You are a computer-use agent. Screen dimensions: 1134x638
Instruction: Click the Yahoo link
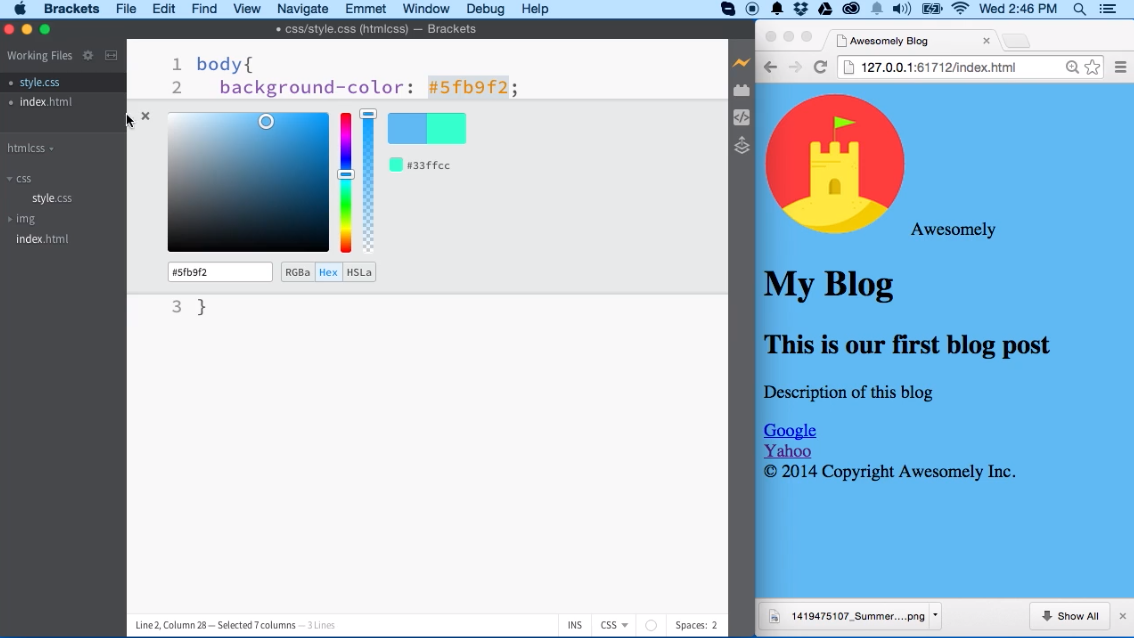[787, 450]
